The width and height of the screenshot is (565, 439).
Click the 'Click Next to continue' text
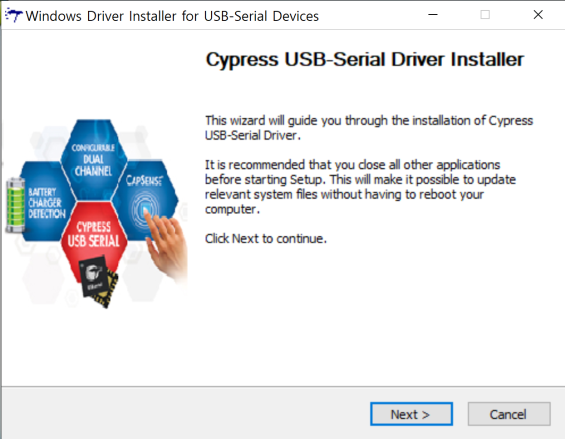(x=266, y=239)
